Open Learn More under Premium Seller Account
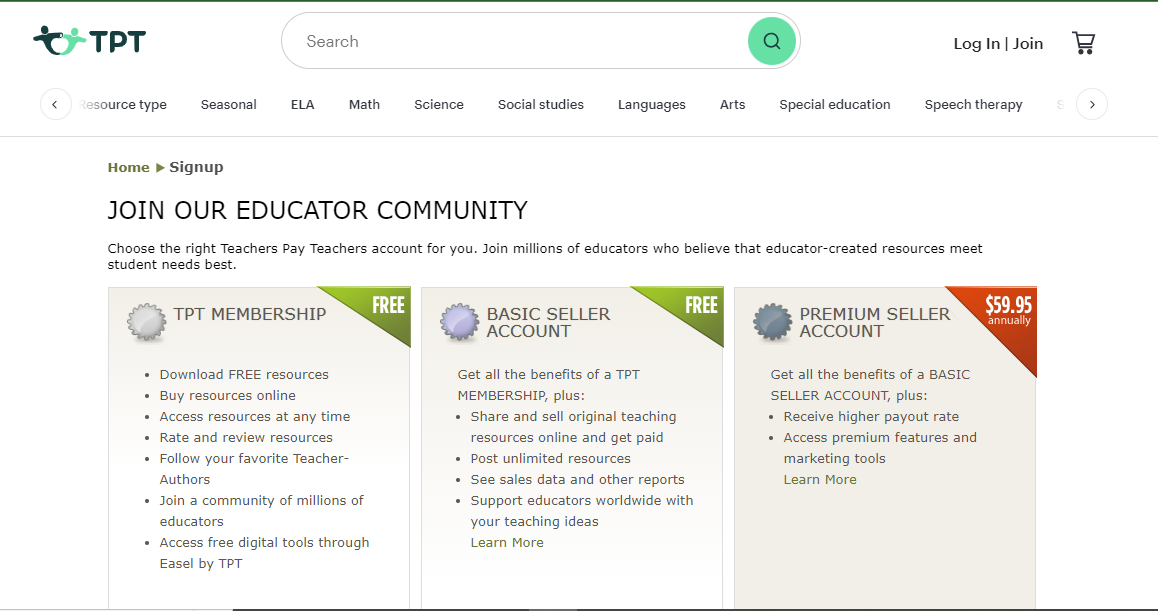Screen dimensions: 1158x611 click(819, 479)
